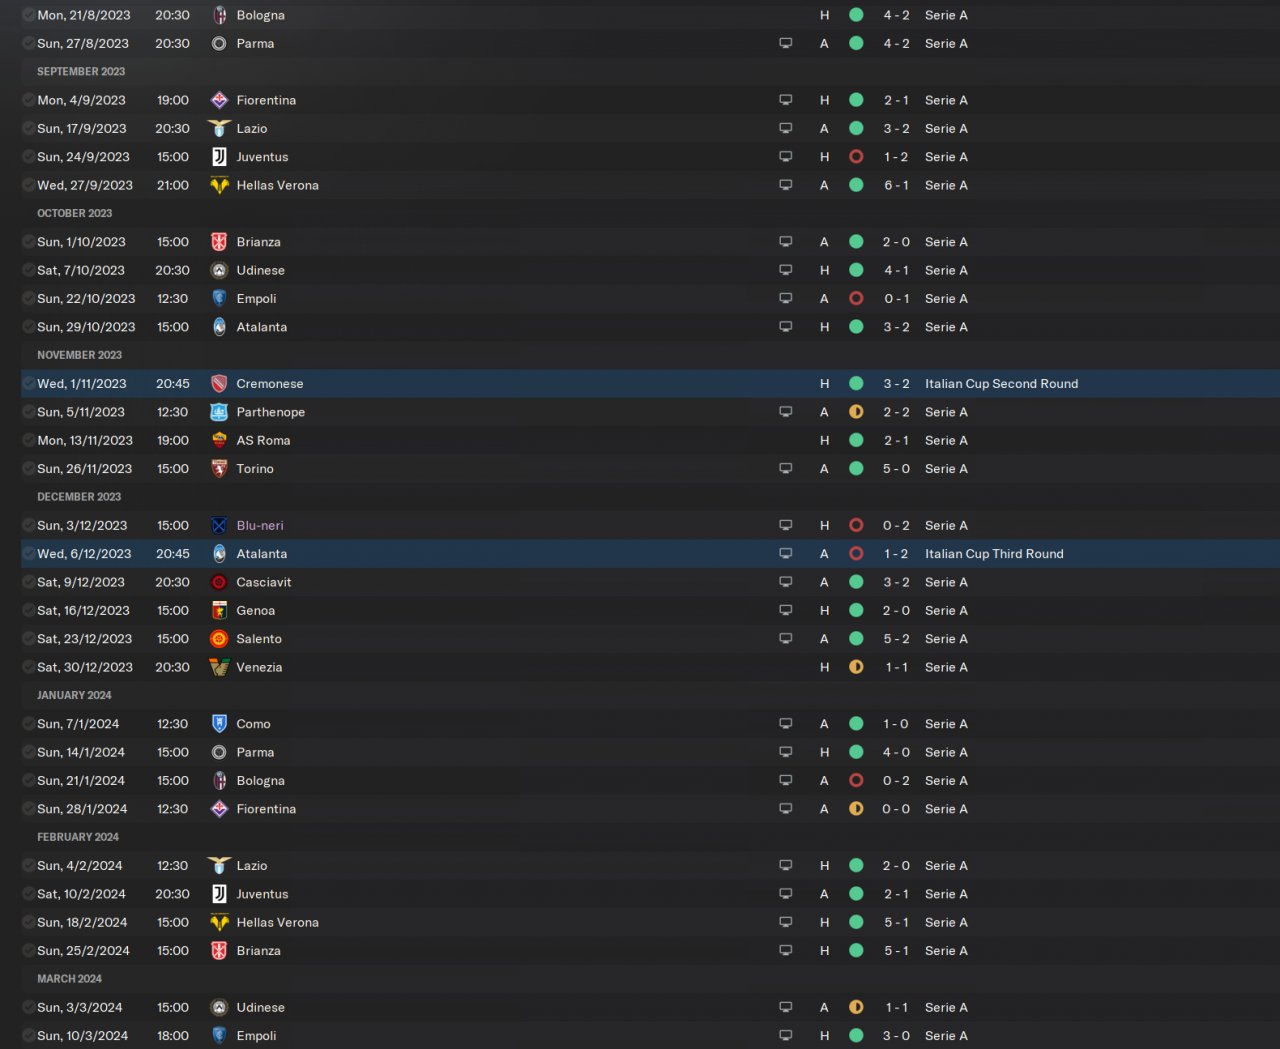Click the TV icon on the 10/3/2024 Empoli match

[786, 1036]
